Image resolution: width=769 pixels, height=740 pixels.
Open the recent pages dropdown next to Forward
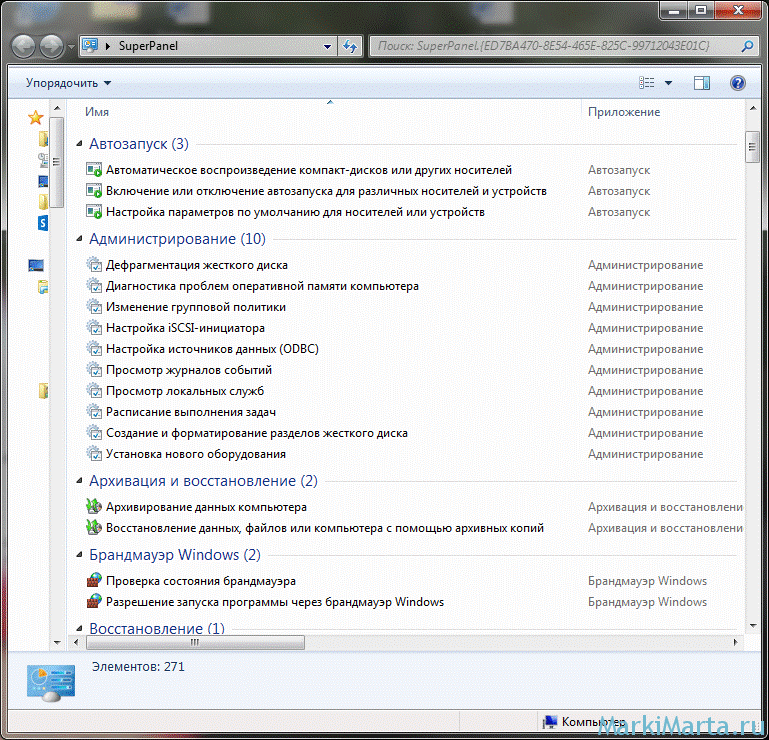pyautogui.click(x=71, y=47)
